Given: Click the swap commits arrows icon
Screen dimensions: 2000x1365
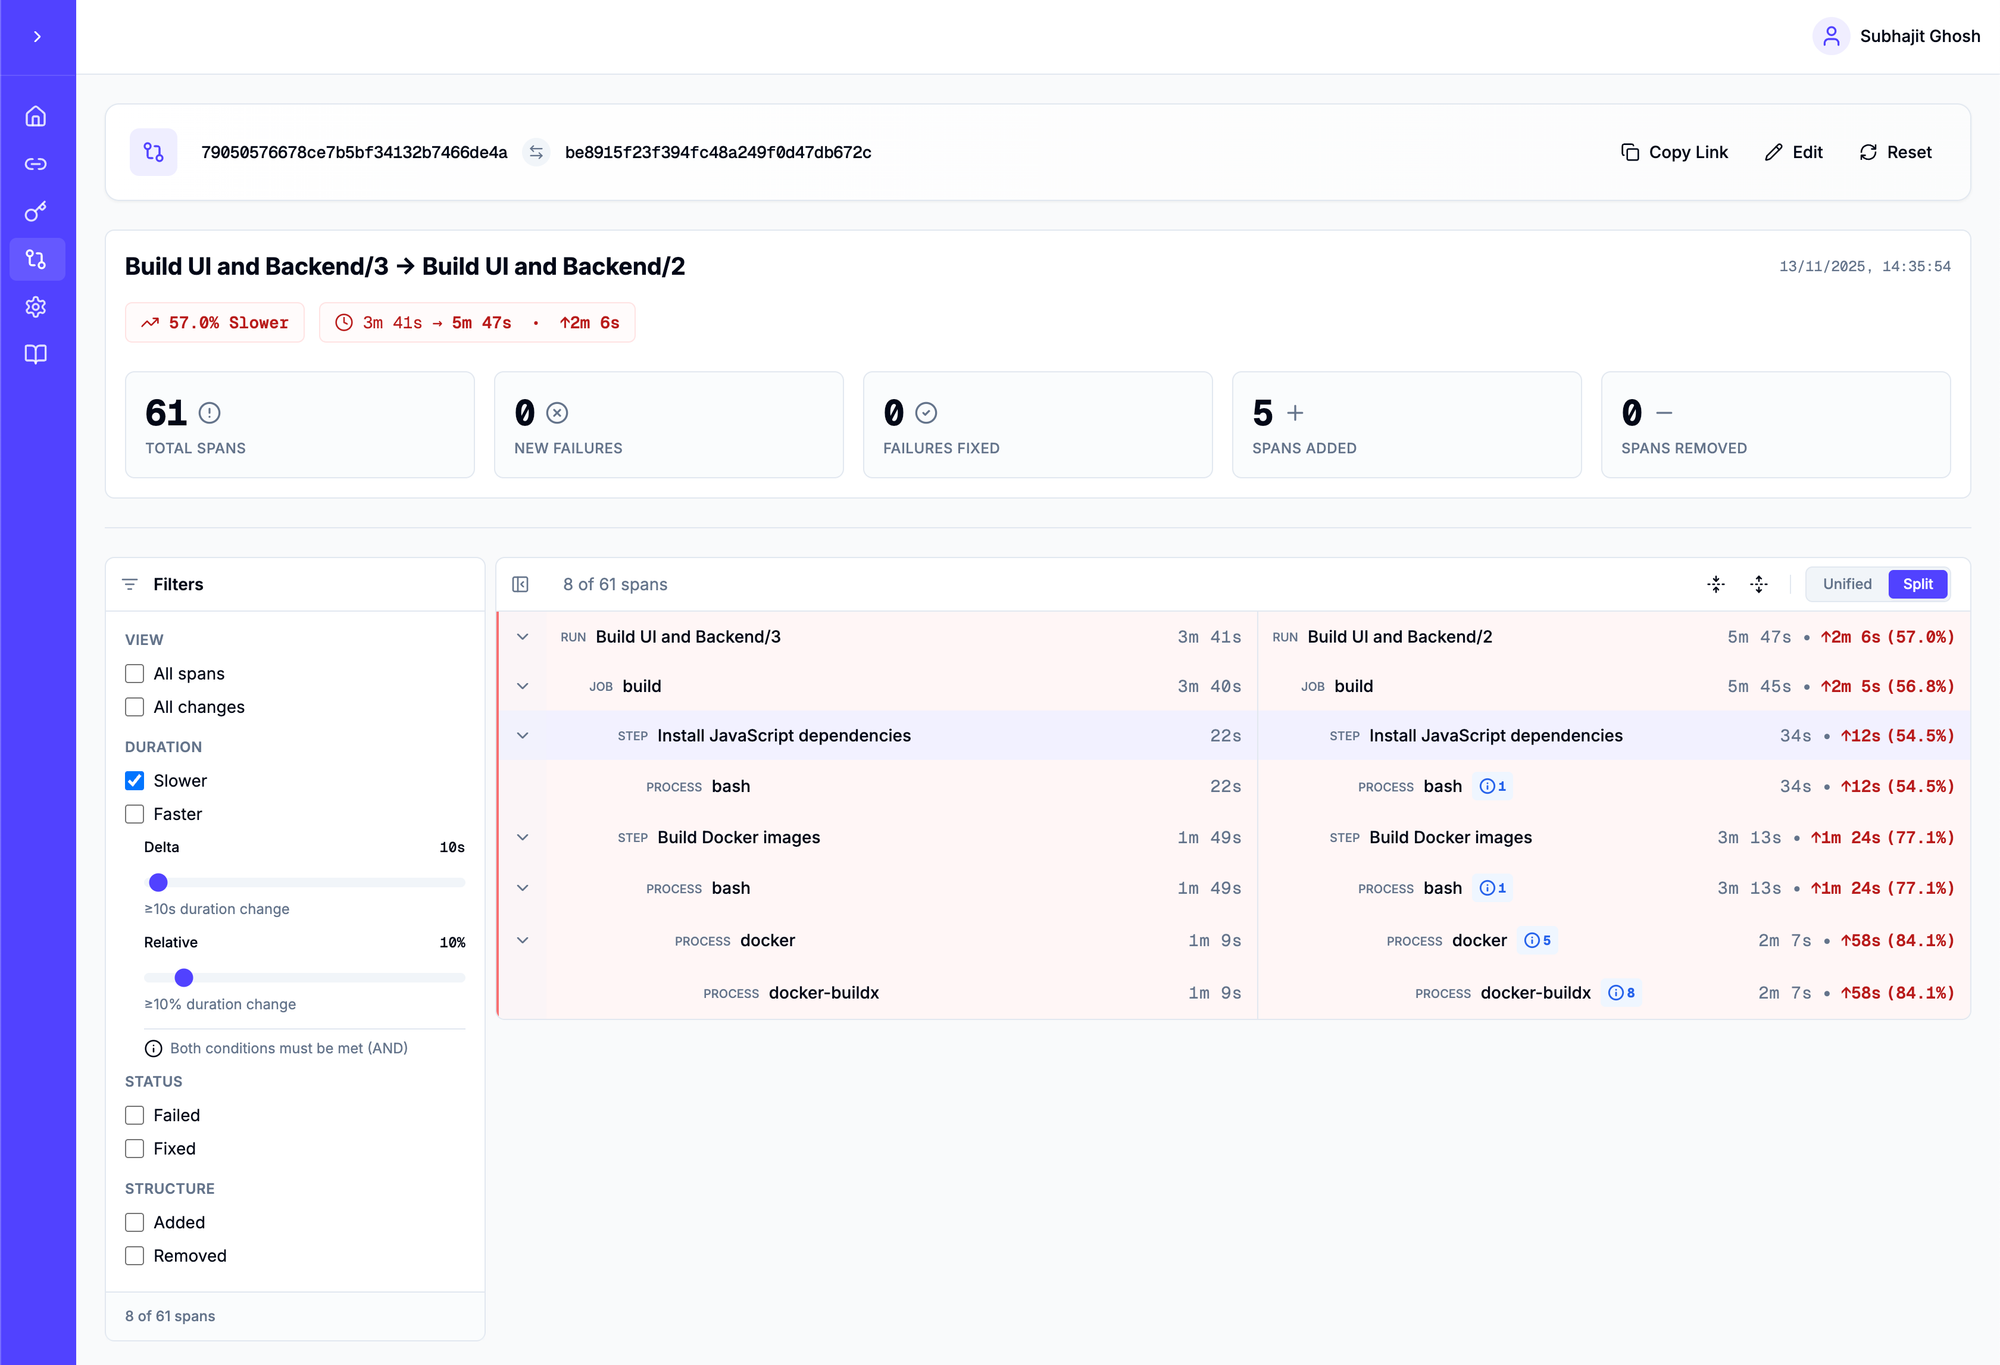Looking at the screenshot, I should [x=536, y=152].
